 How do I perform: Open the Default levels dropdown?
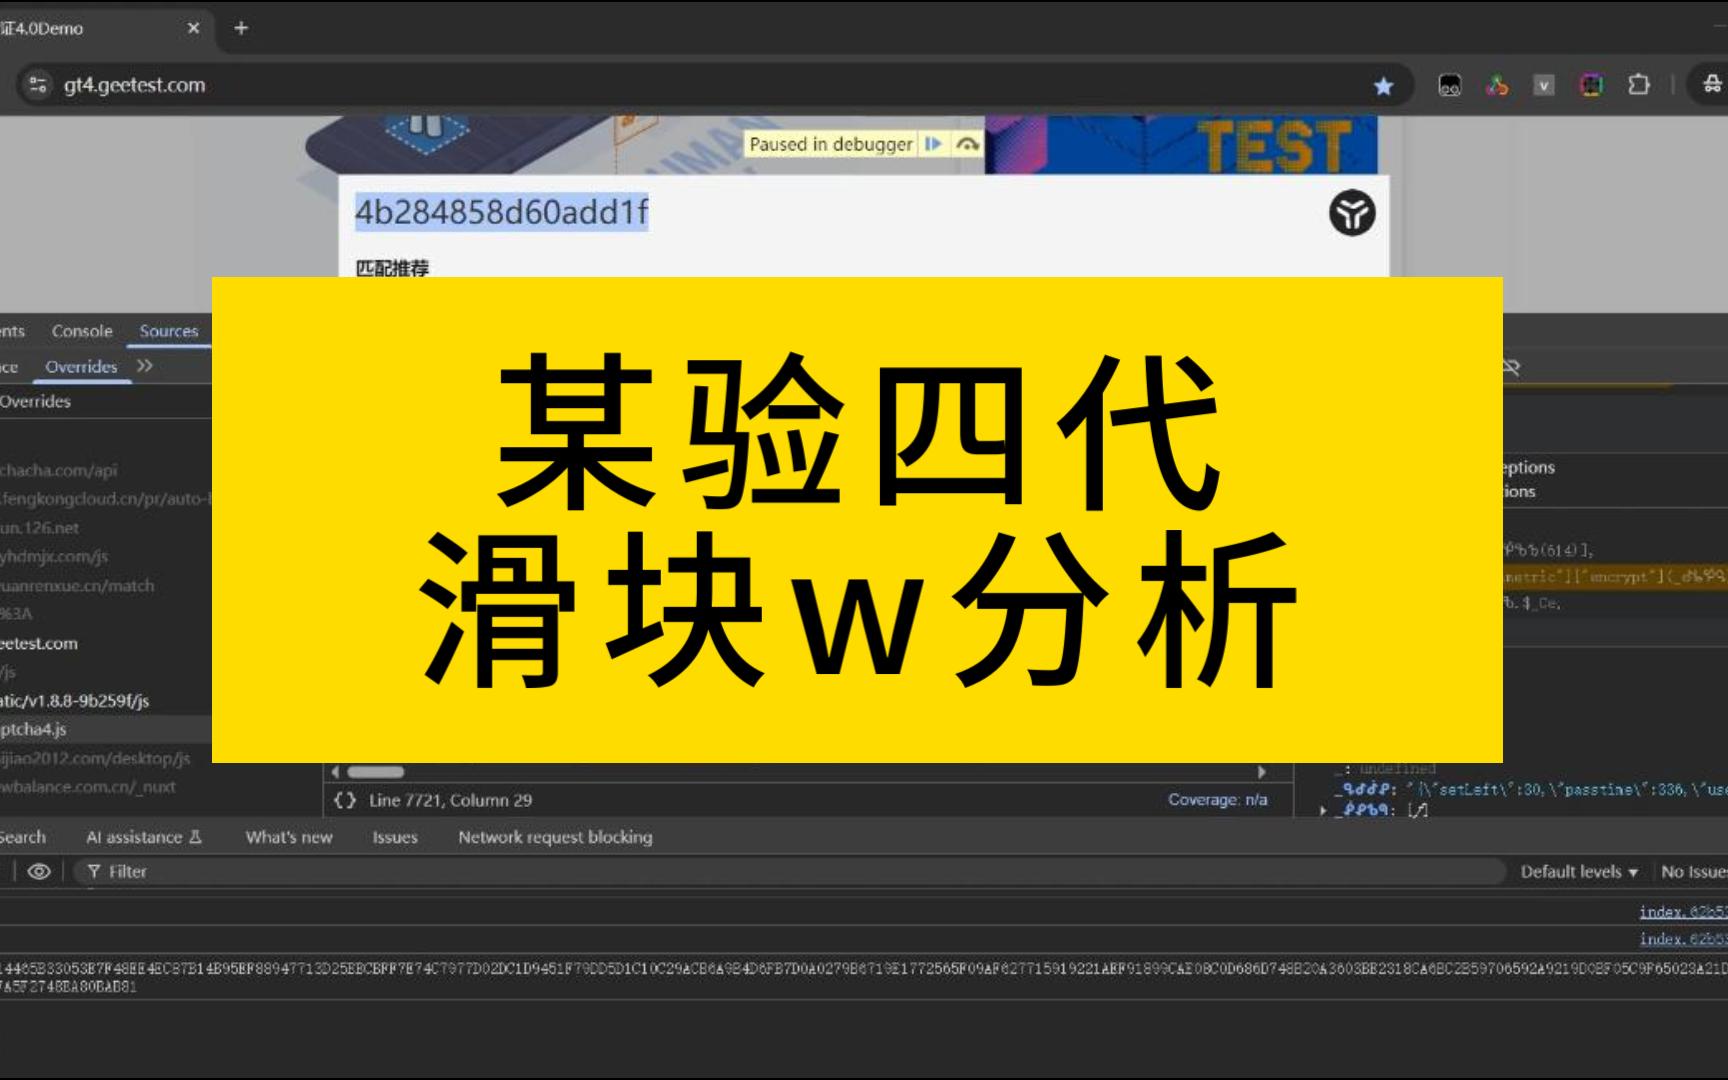[x=1579, y=872]
